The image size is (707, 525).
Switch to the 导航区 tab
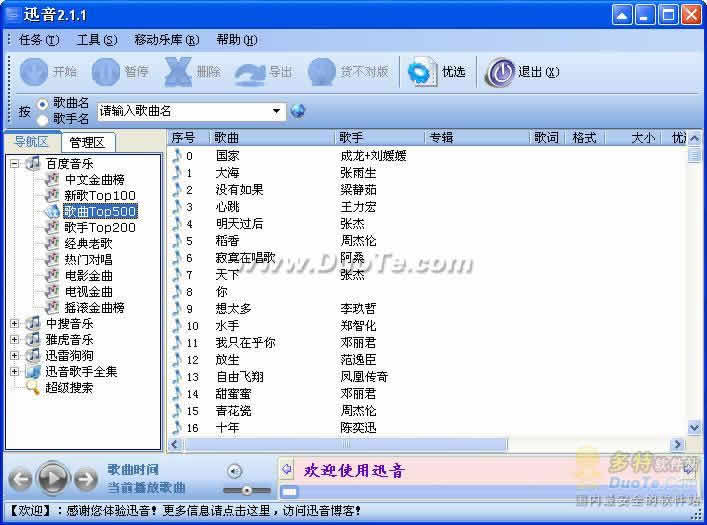(x=32, y=142)
